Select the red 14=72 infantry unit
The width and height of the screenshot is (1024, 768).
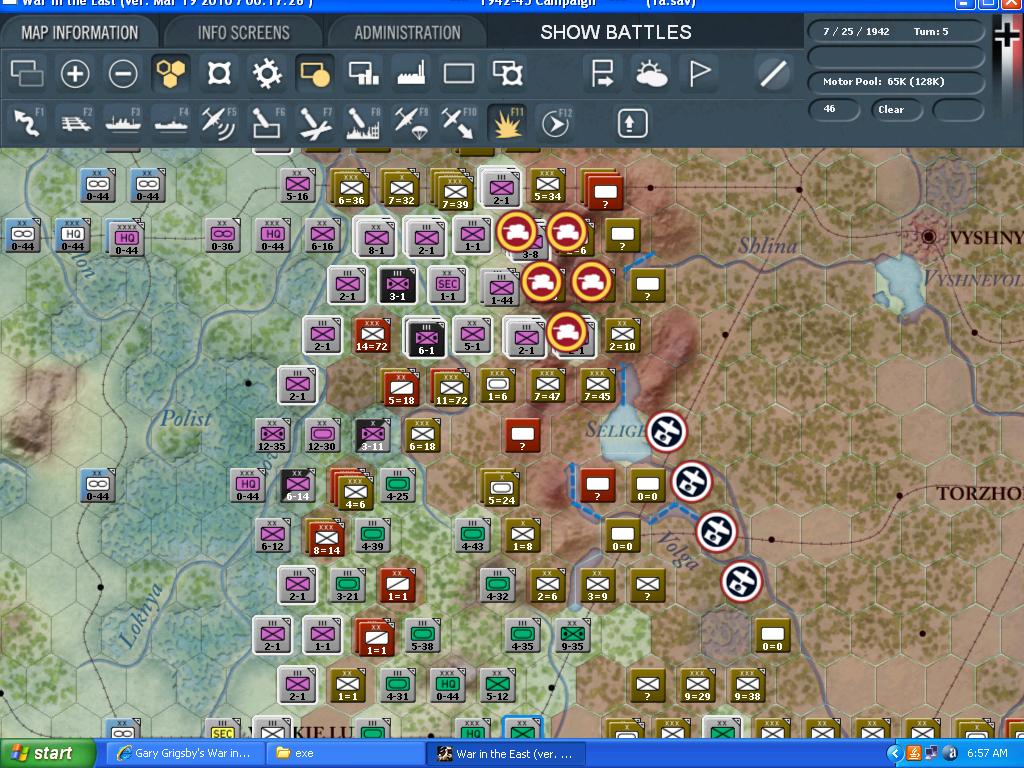[372, 336]
